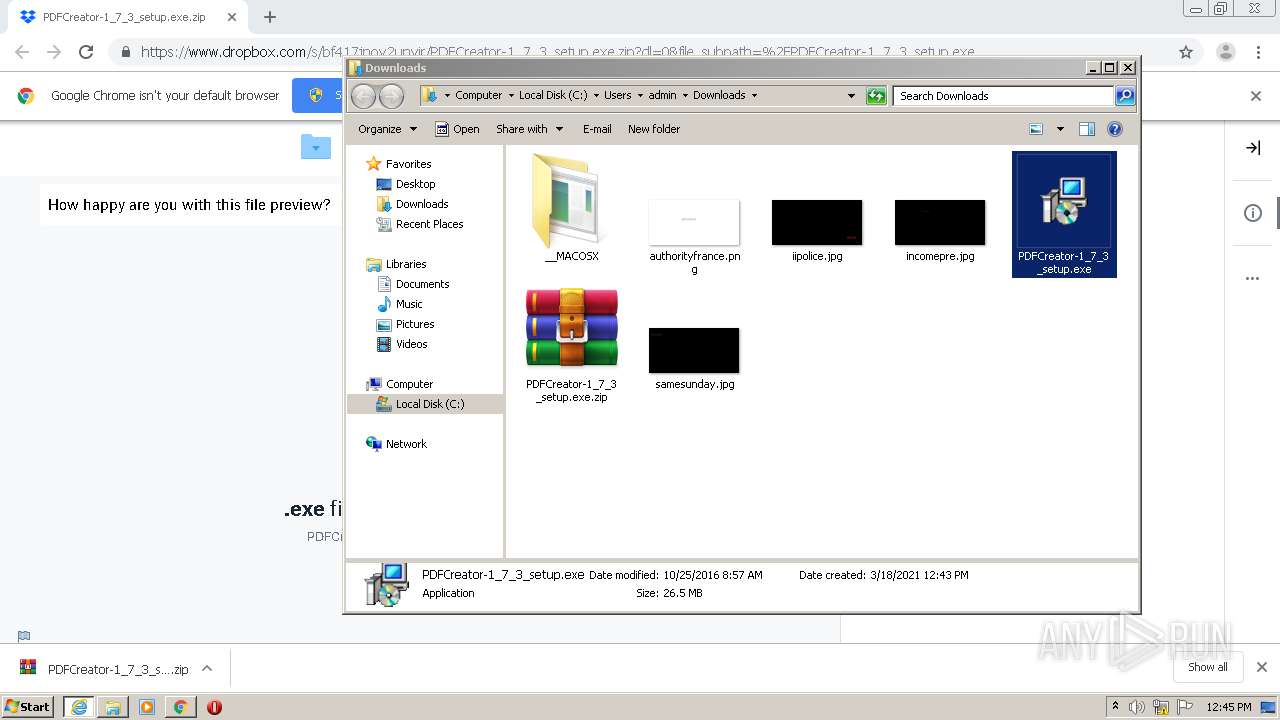Click the Explorer back navigation arrow
1280x720 pixels.
click(364, 96)
